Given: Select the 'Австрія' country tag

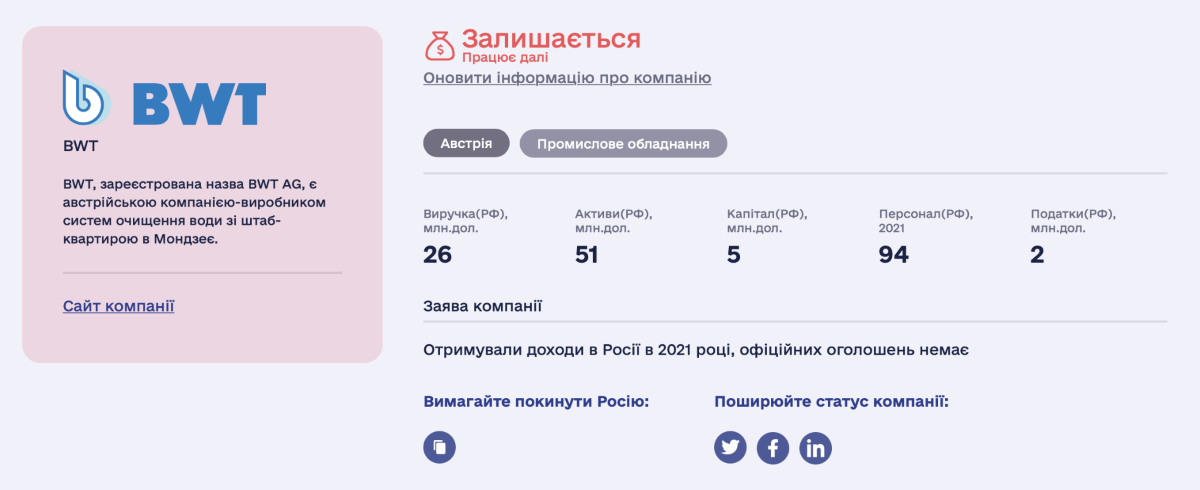Looking at the screenshot, I should pos(466,144).
